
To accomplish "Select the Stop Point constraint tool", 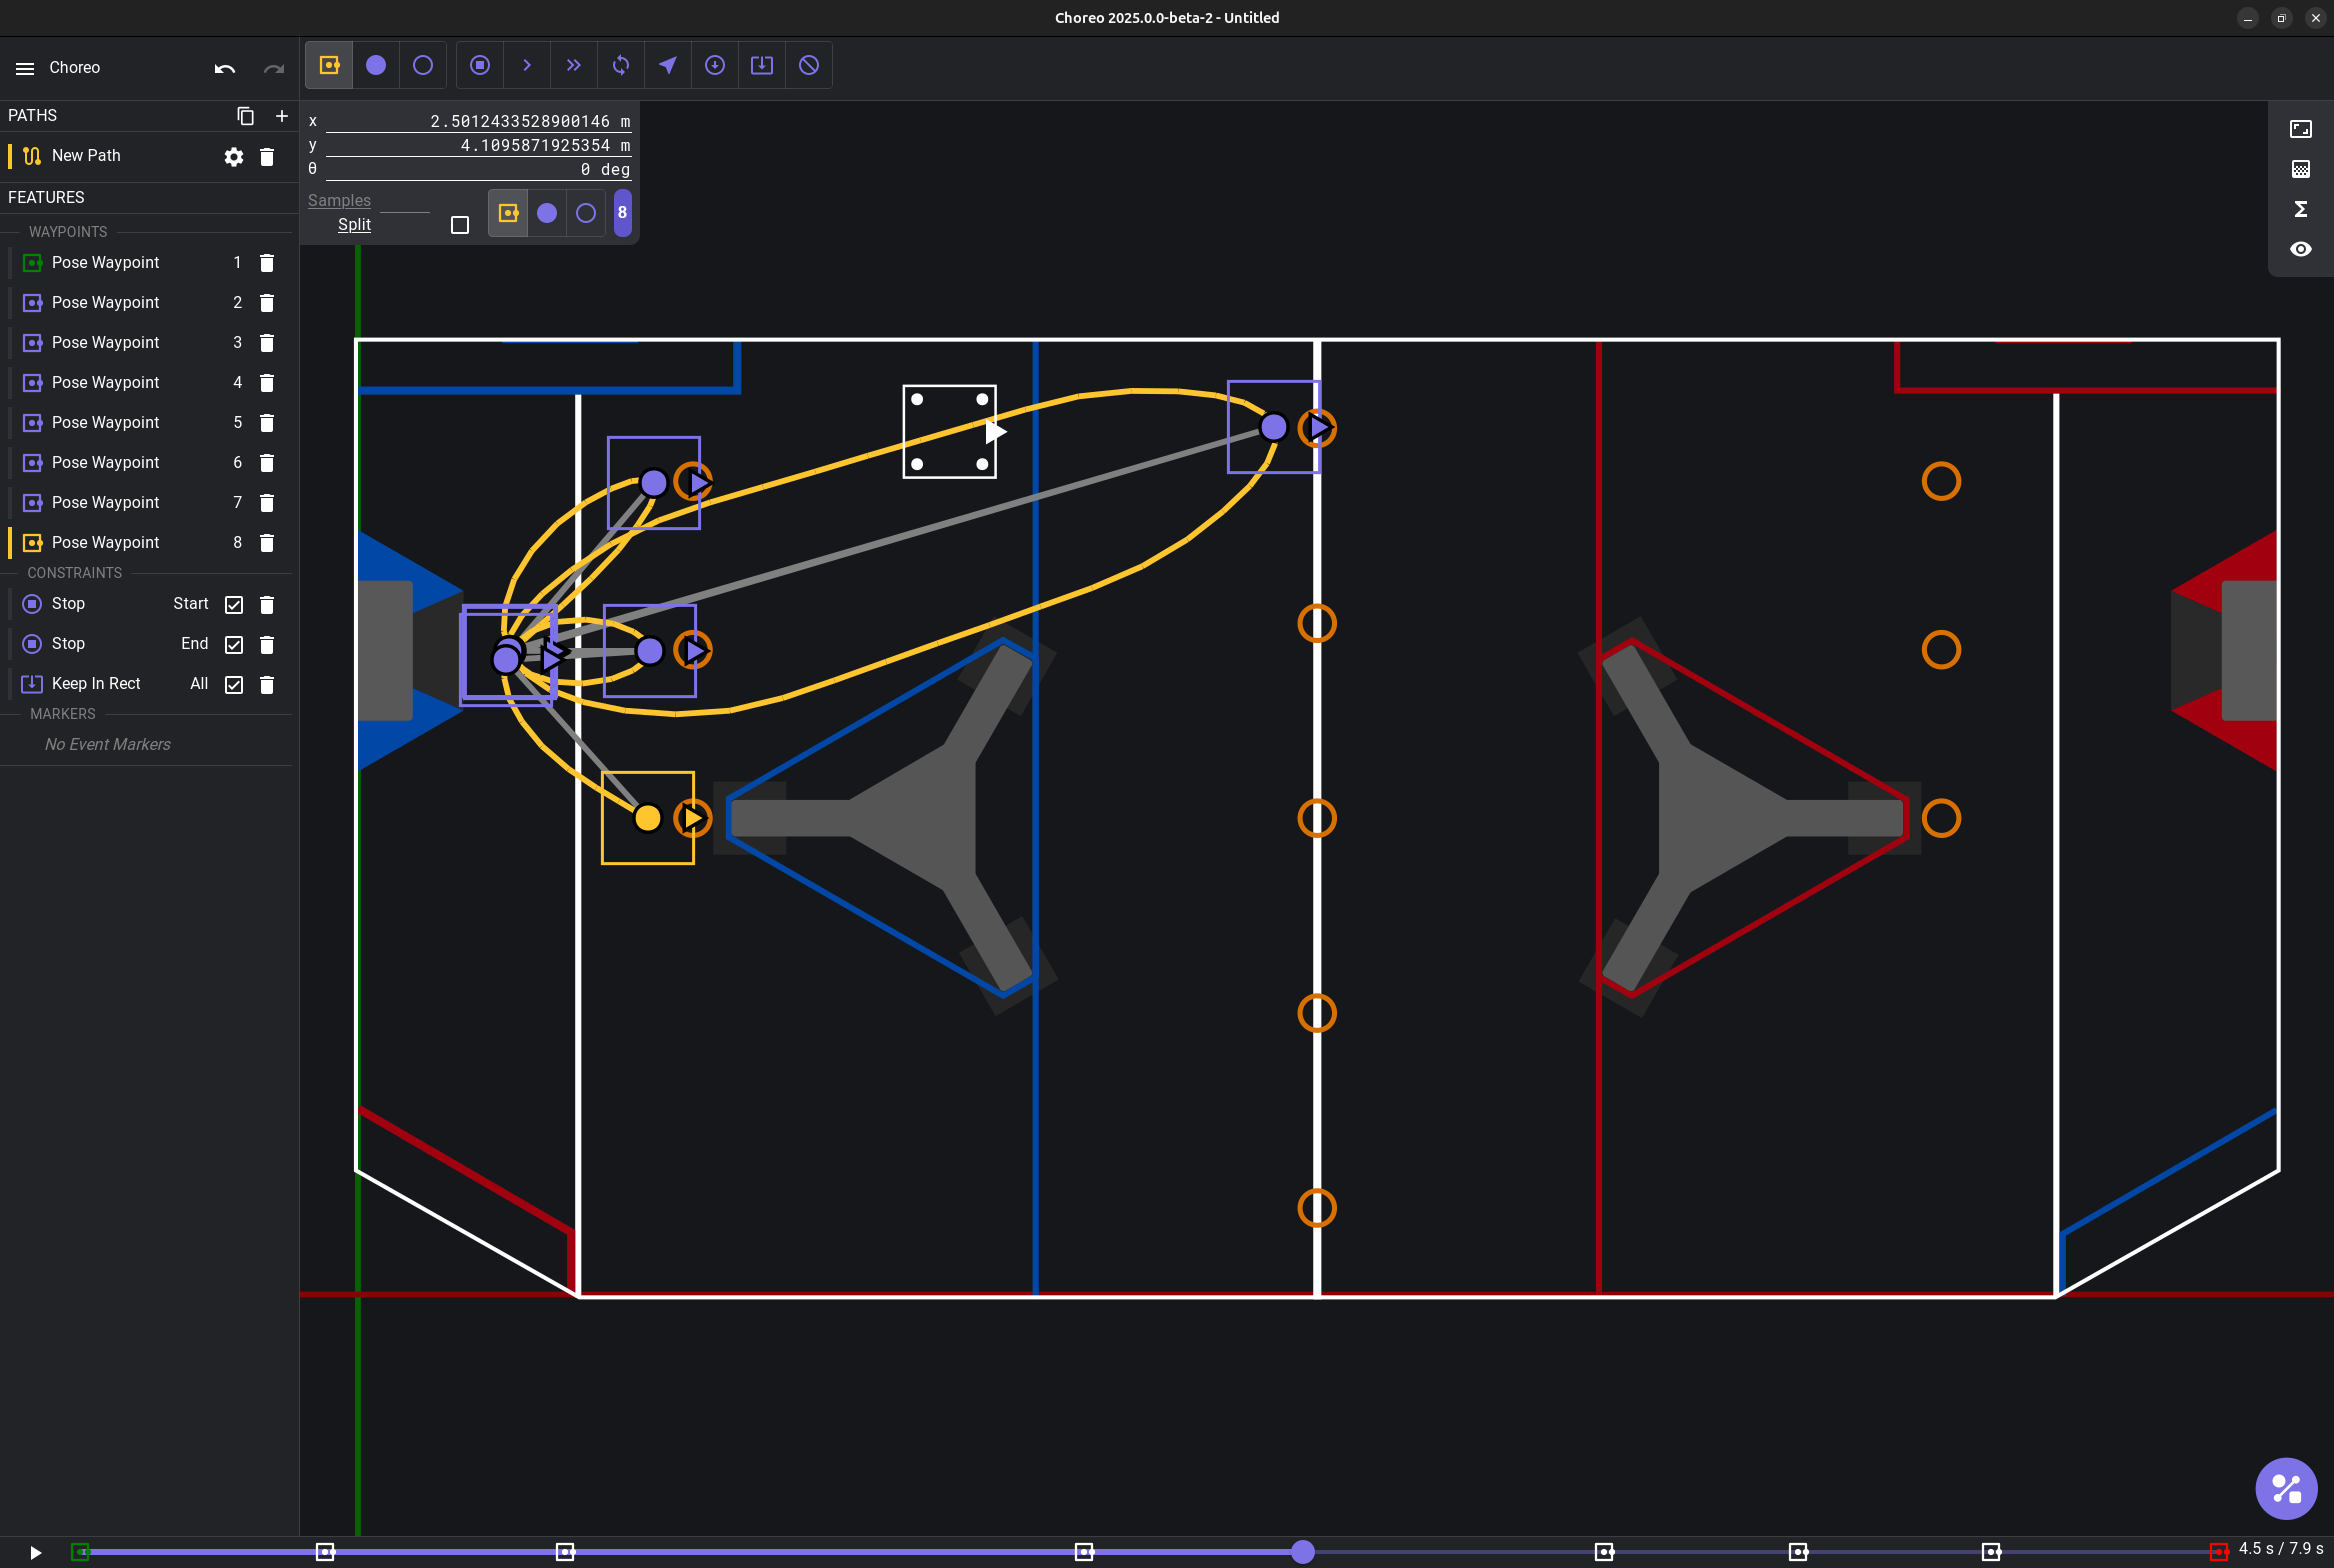I will (x=480, y=65).
